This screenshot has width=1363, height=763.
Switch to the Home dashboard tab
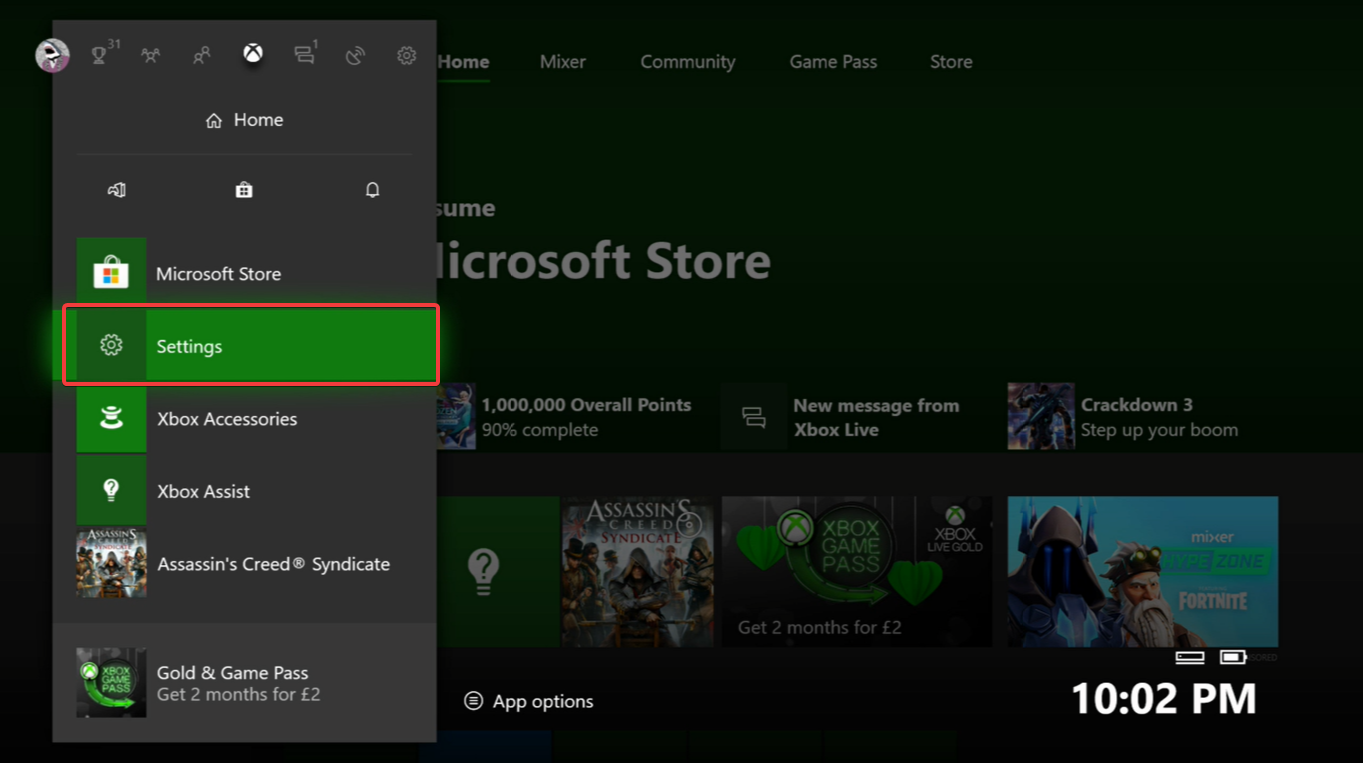[x=464, y=62]
